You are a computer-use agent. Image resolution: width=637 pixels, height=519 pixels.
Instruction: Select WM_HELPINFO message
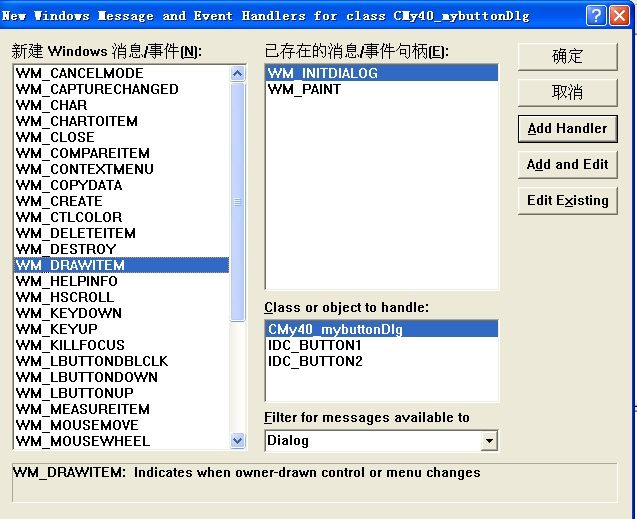tap(121, 281)
